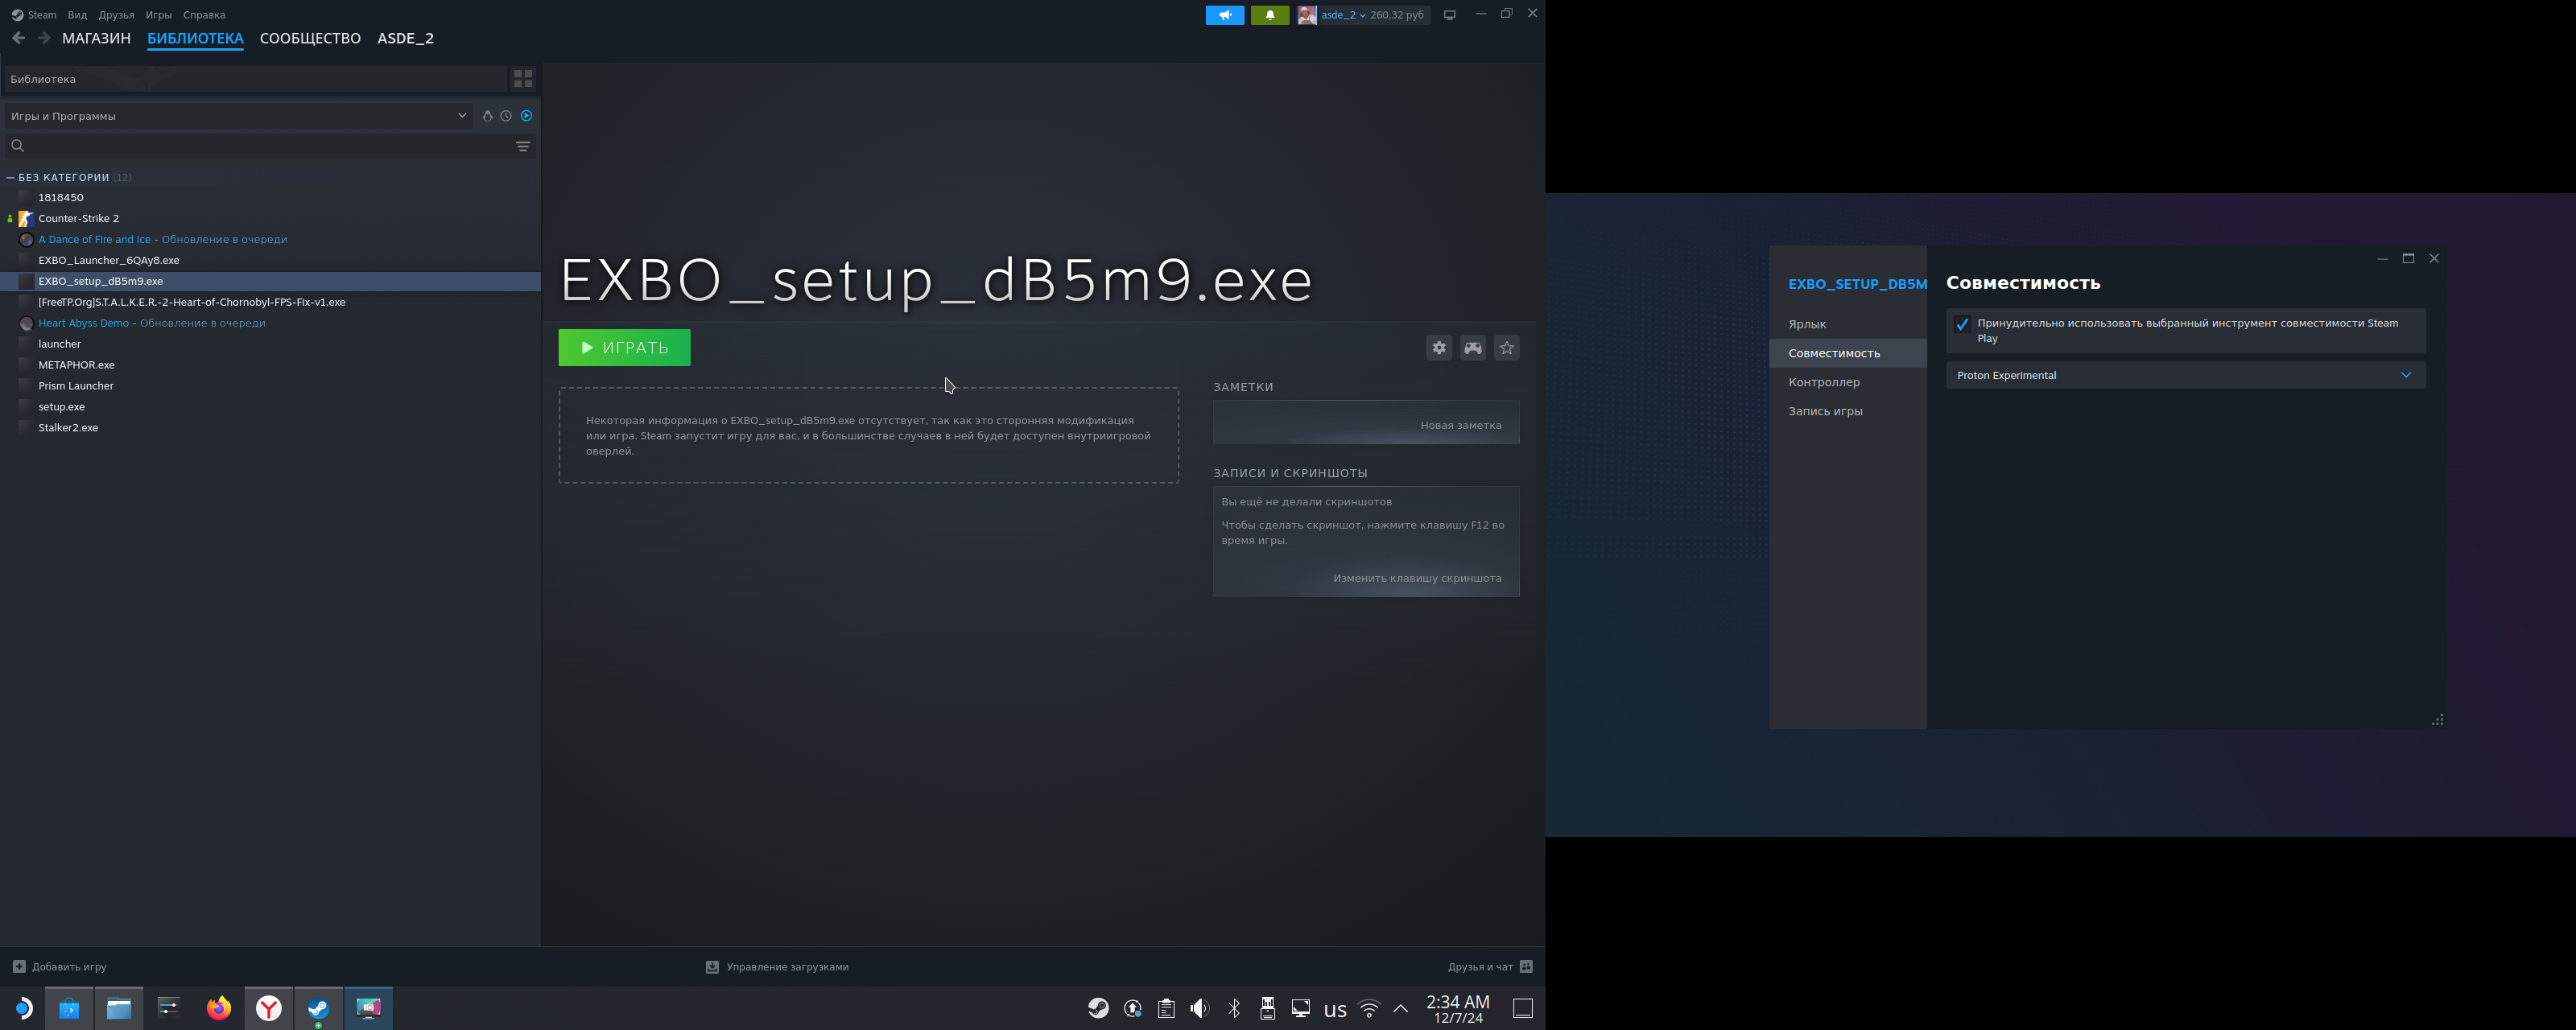Open Friends and chat icon
This screenshot has height=1030, width=2576.
pos(1526,966)
